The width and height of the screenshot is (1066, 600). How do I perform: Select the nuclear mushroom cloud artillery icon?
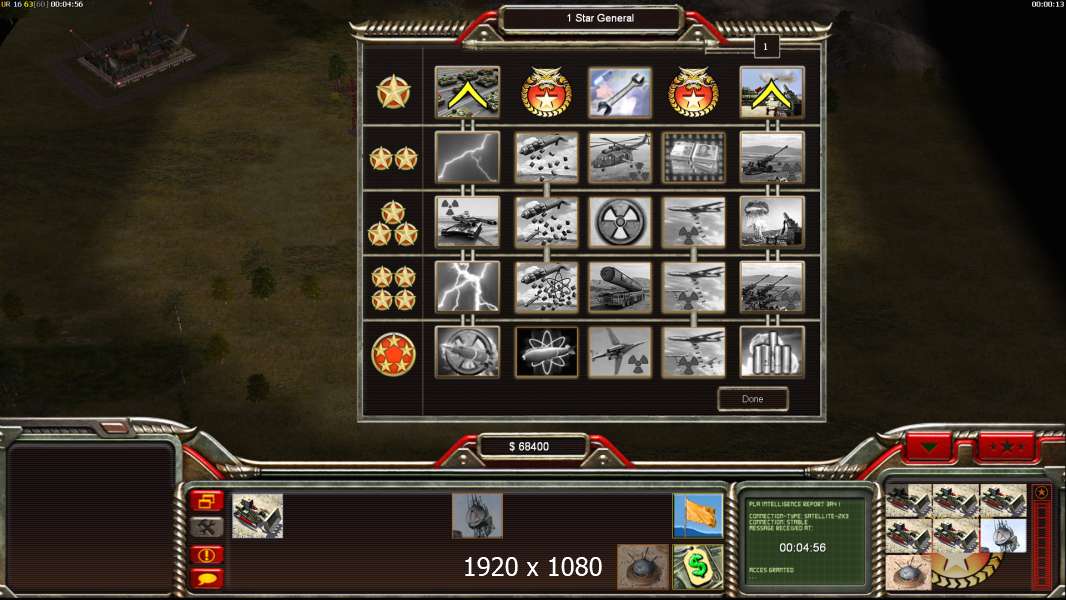point(772,223)
